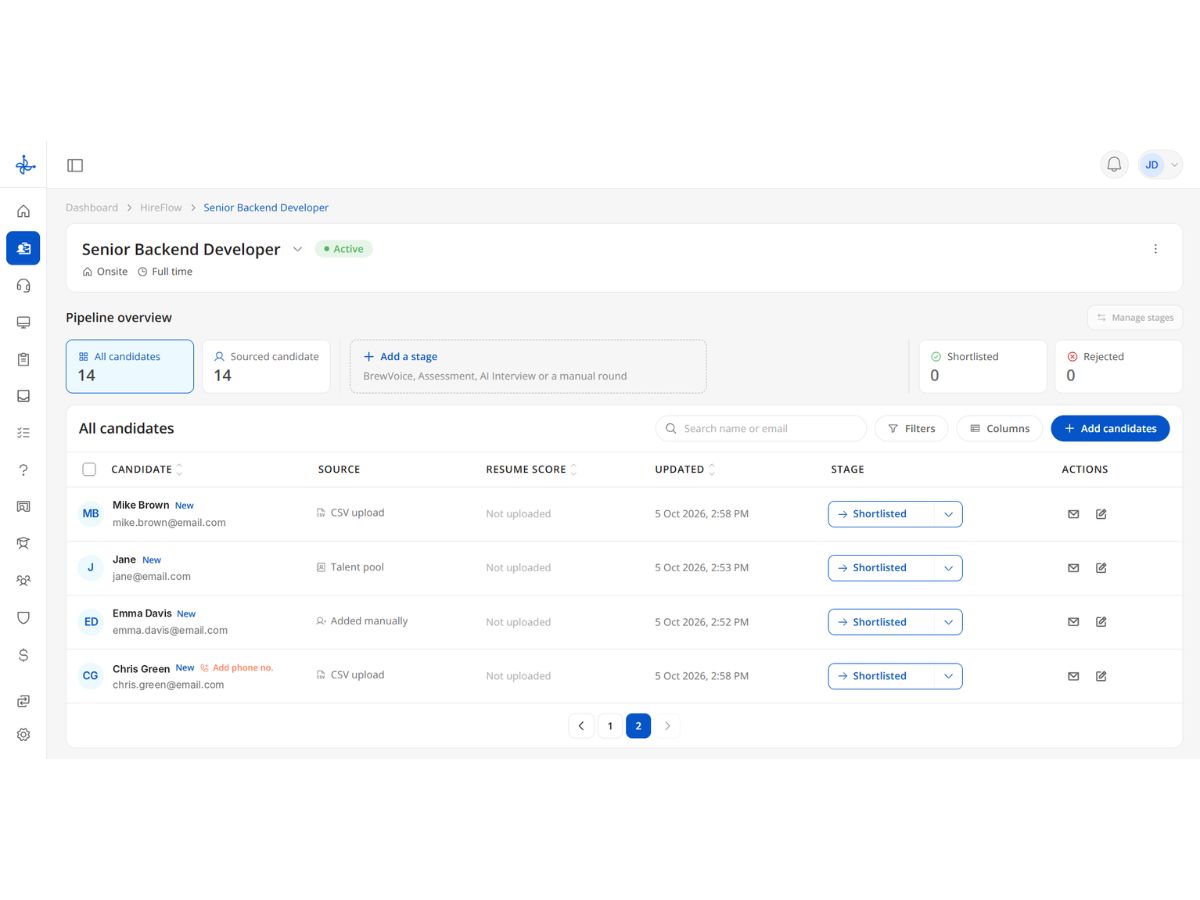
Task: Open the clipboard icon in sidebar
Action: tap(23, 359)
